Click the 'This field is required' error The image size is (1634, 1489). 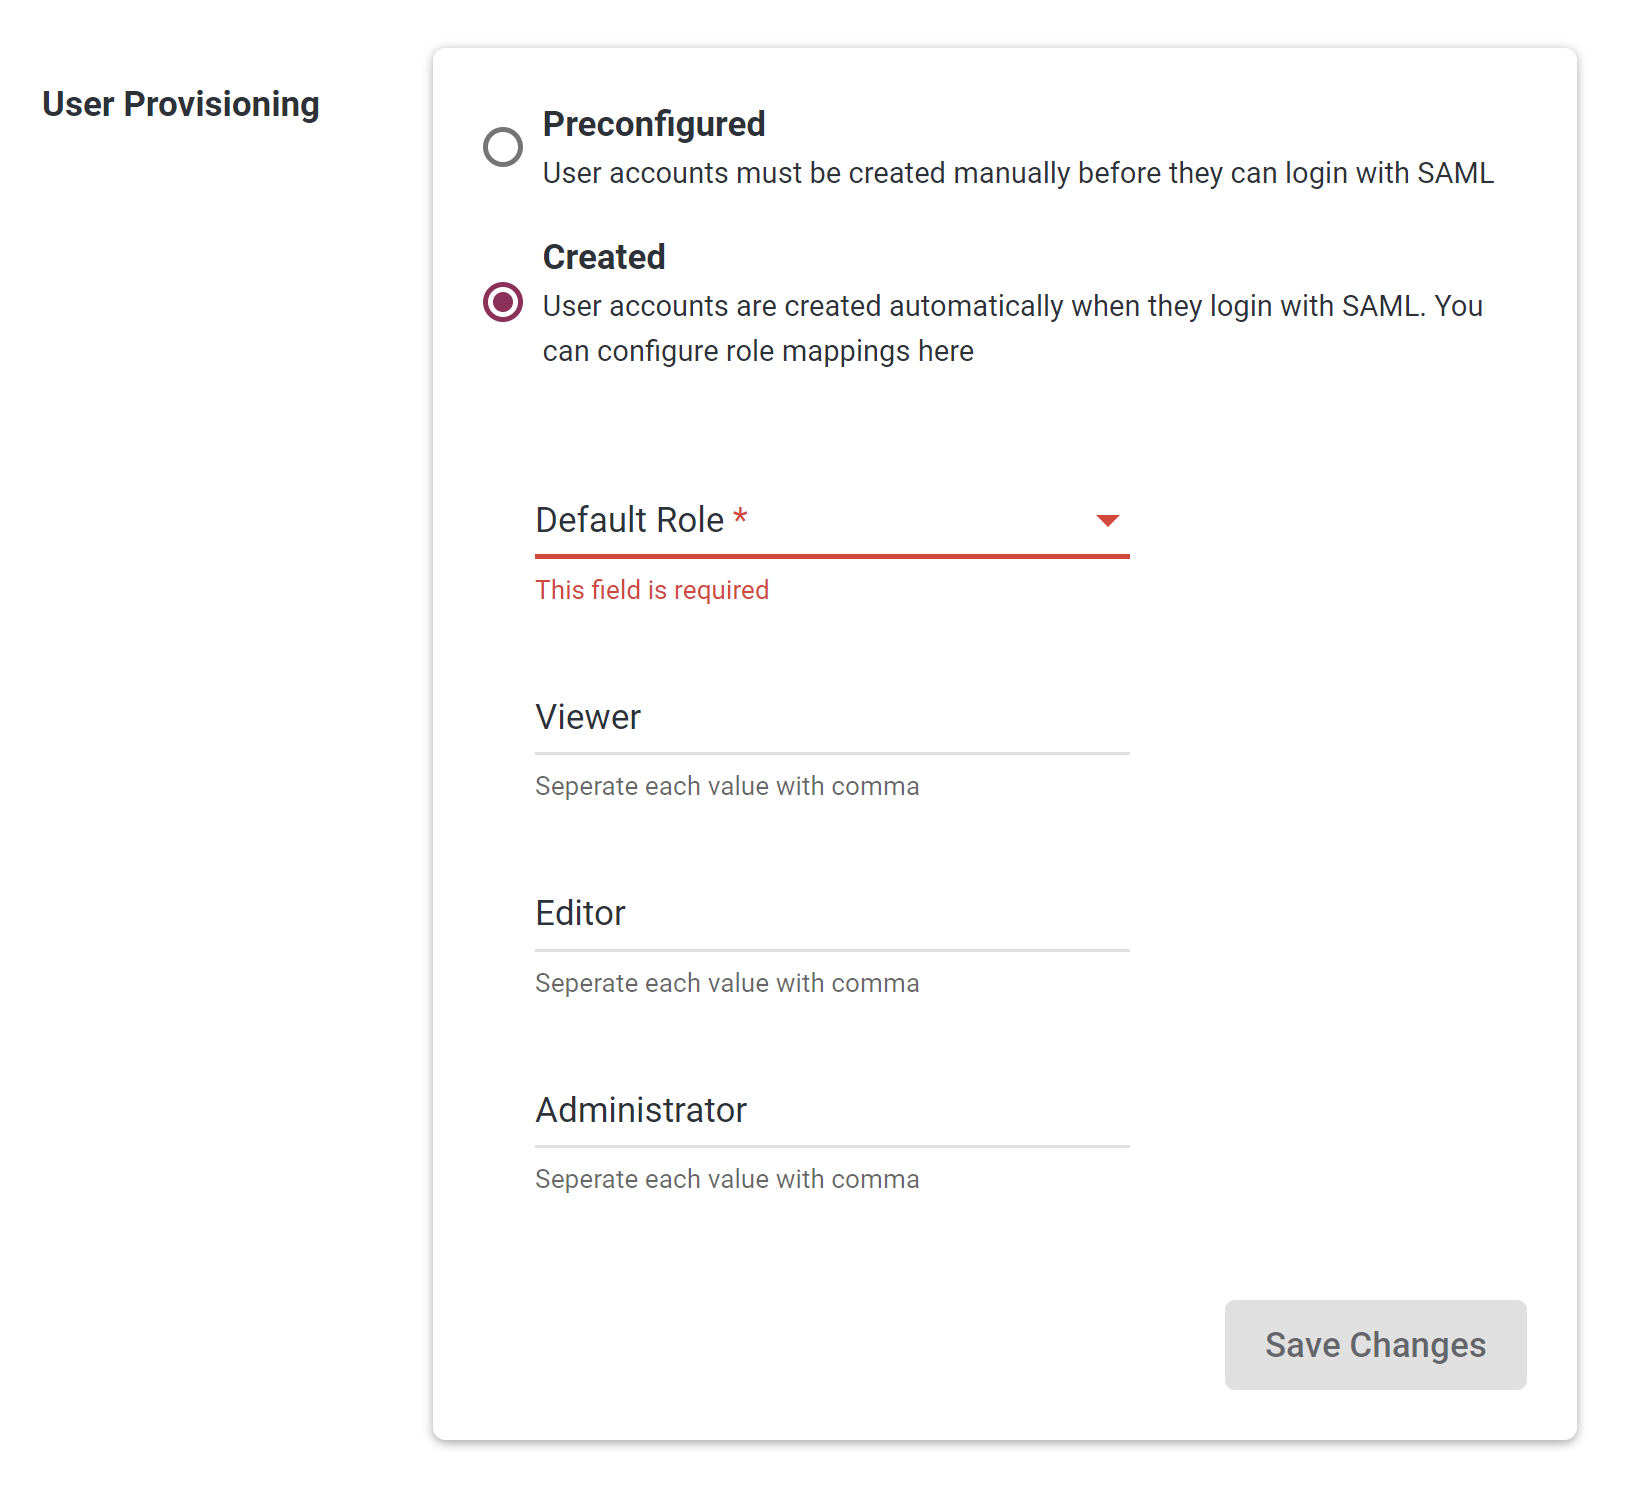[652, 590]
